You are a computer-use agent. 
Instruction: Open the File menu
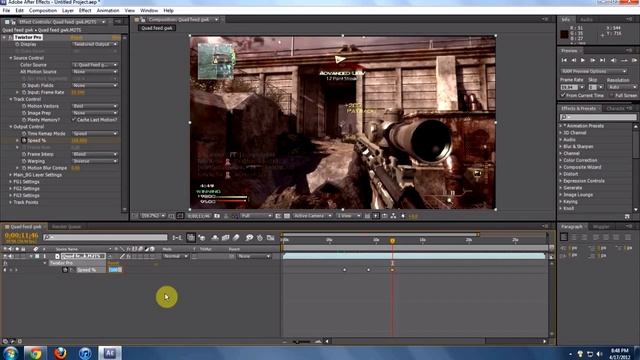(6, 11)
